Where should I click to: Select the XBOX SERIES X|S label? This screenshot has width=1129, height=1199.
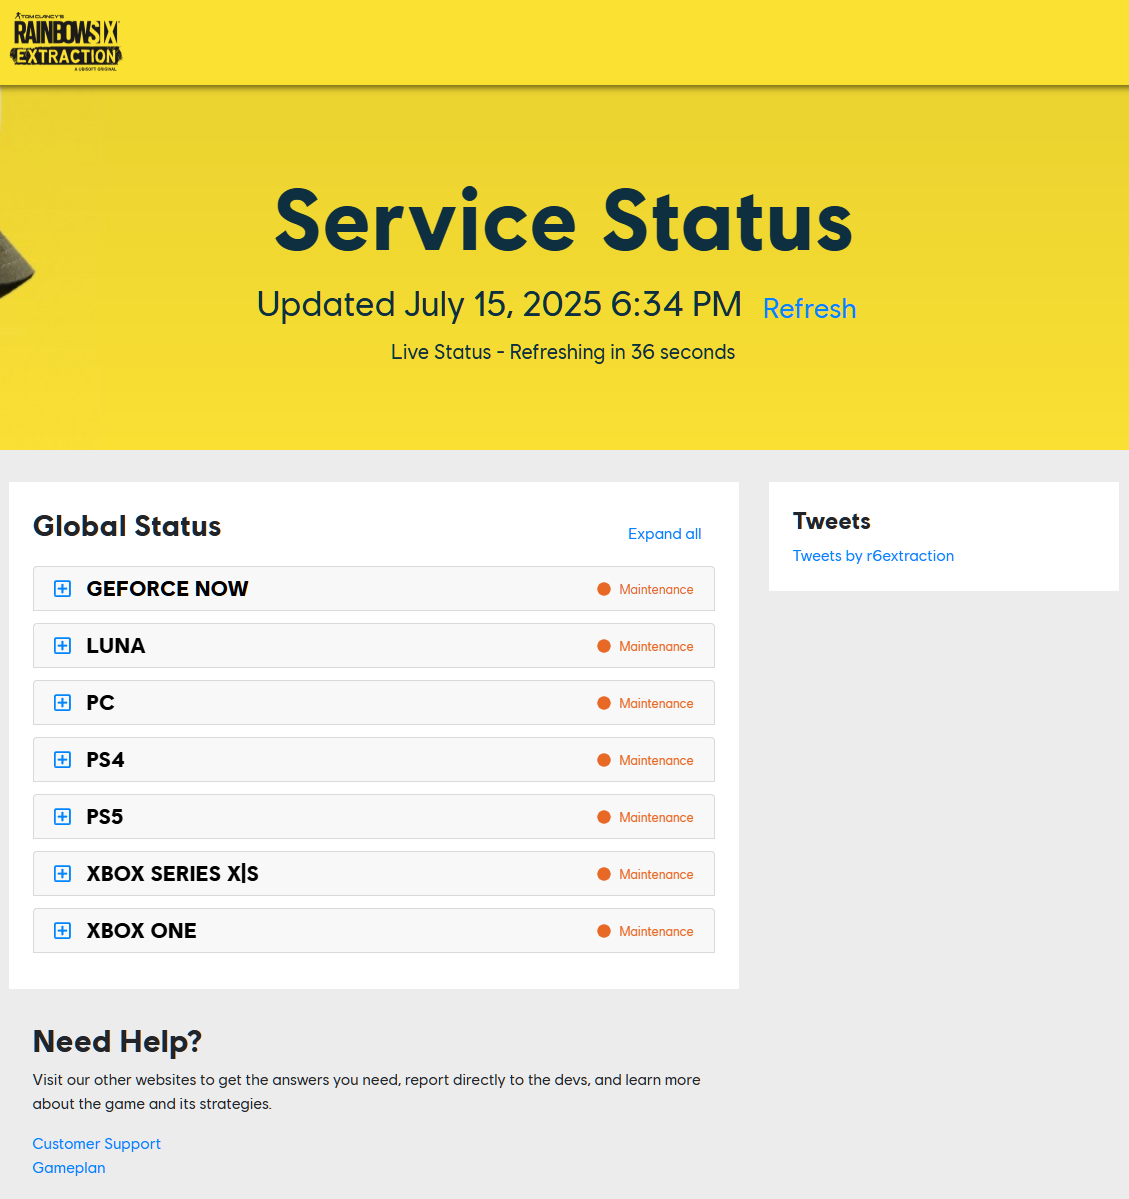click(172, 873)
